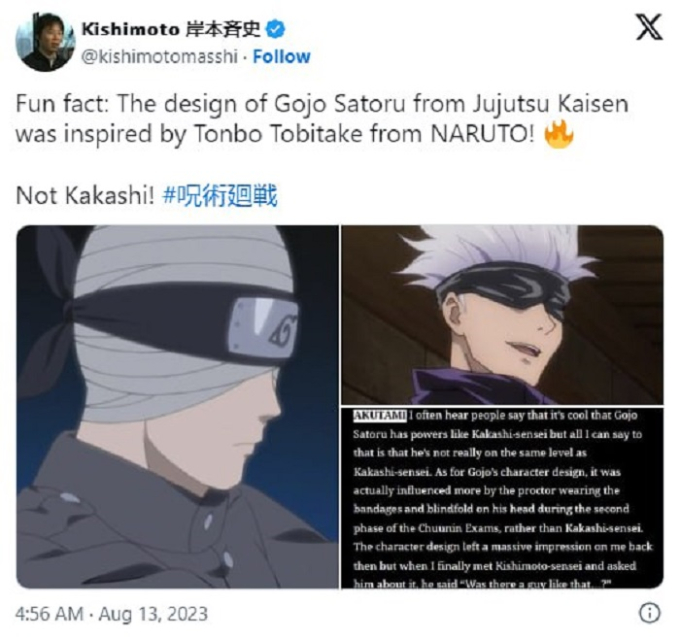Open the tweet info icon
This screenshot has width=680, height=638.
650,613
